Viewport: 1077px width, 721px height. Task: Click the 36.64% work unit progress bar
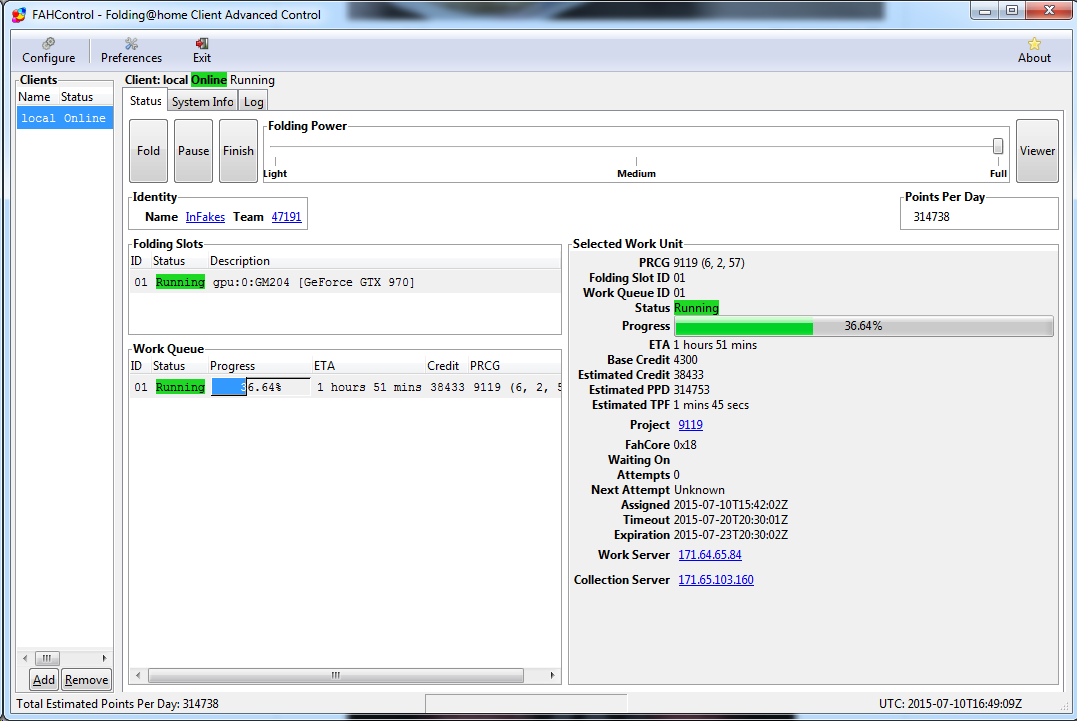[x=863, y=326]
